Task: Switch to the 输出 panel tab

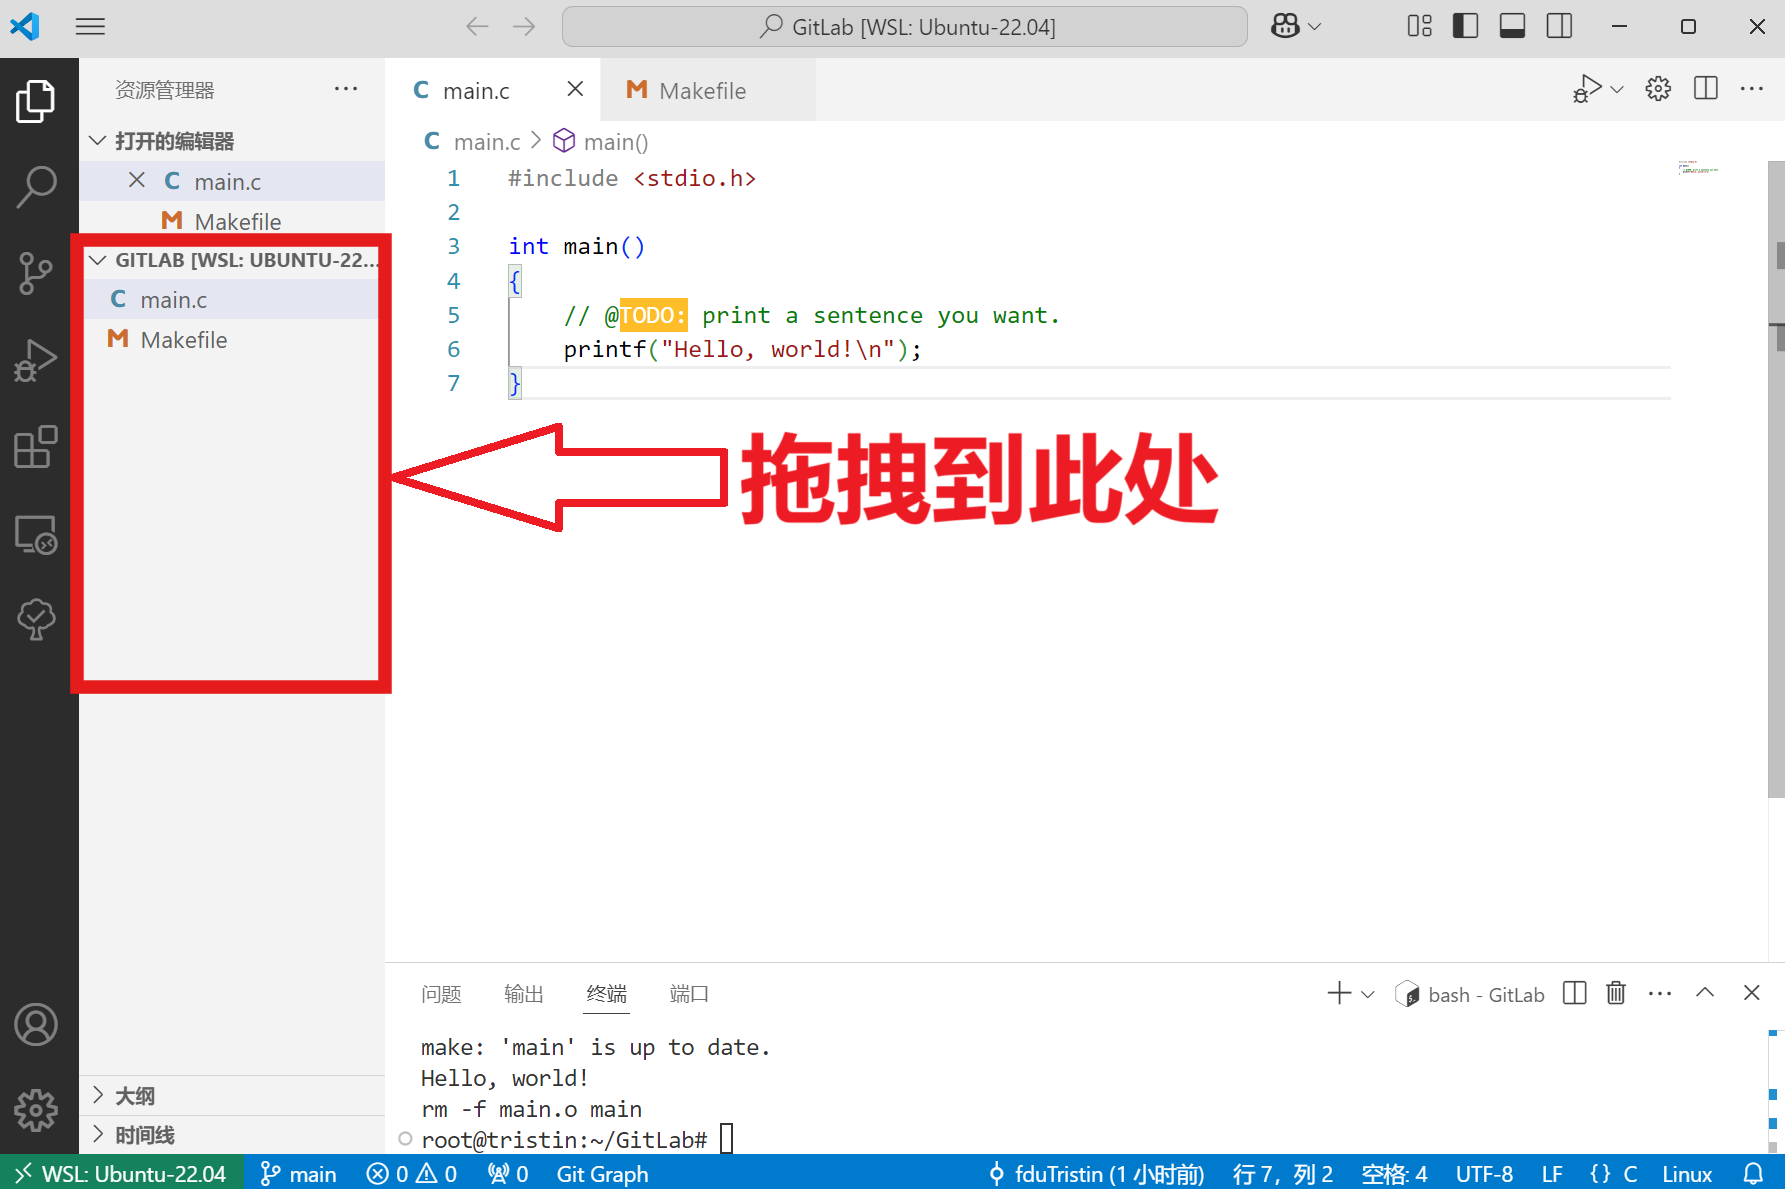Action: tap(523, 994)
